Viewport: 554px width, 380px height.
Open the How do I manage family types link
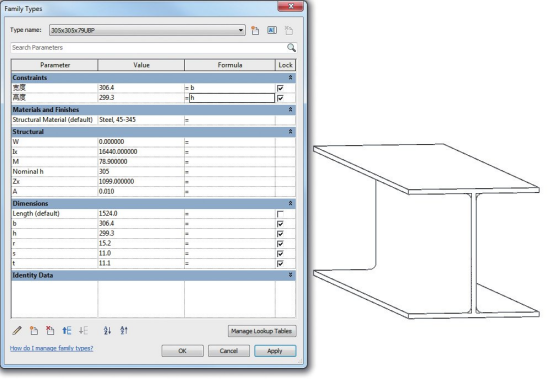pos(52,348)
